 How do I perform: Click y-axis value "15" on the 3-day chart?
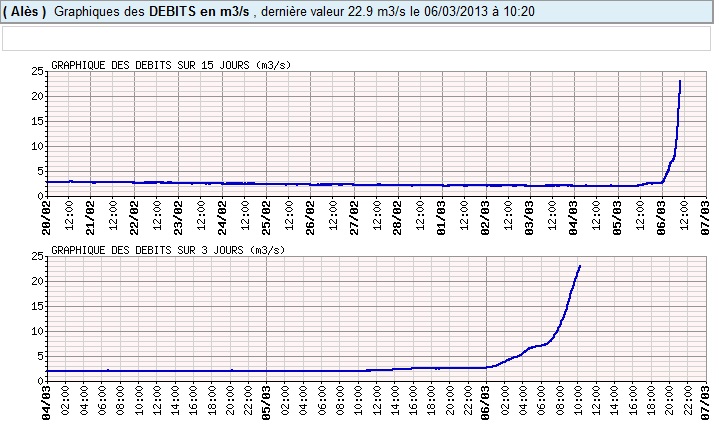click(x=37, y=306)
